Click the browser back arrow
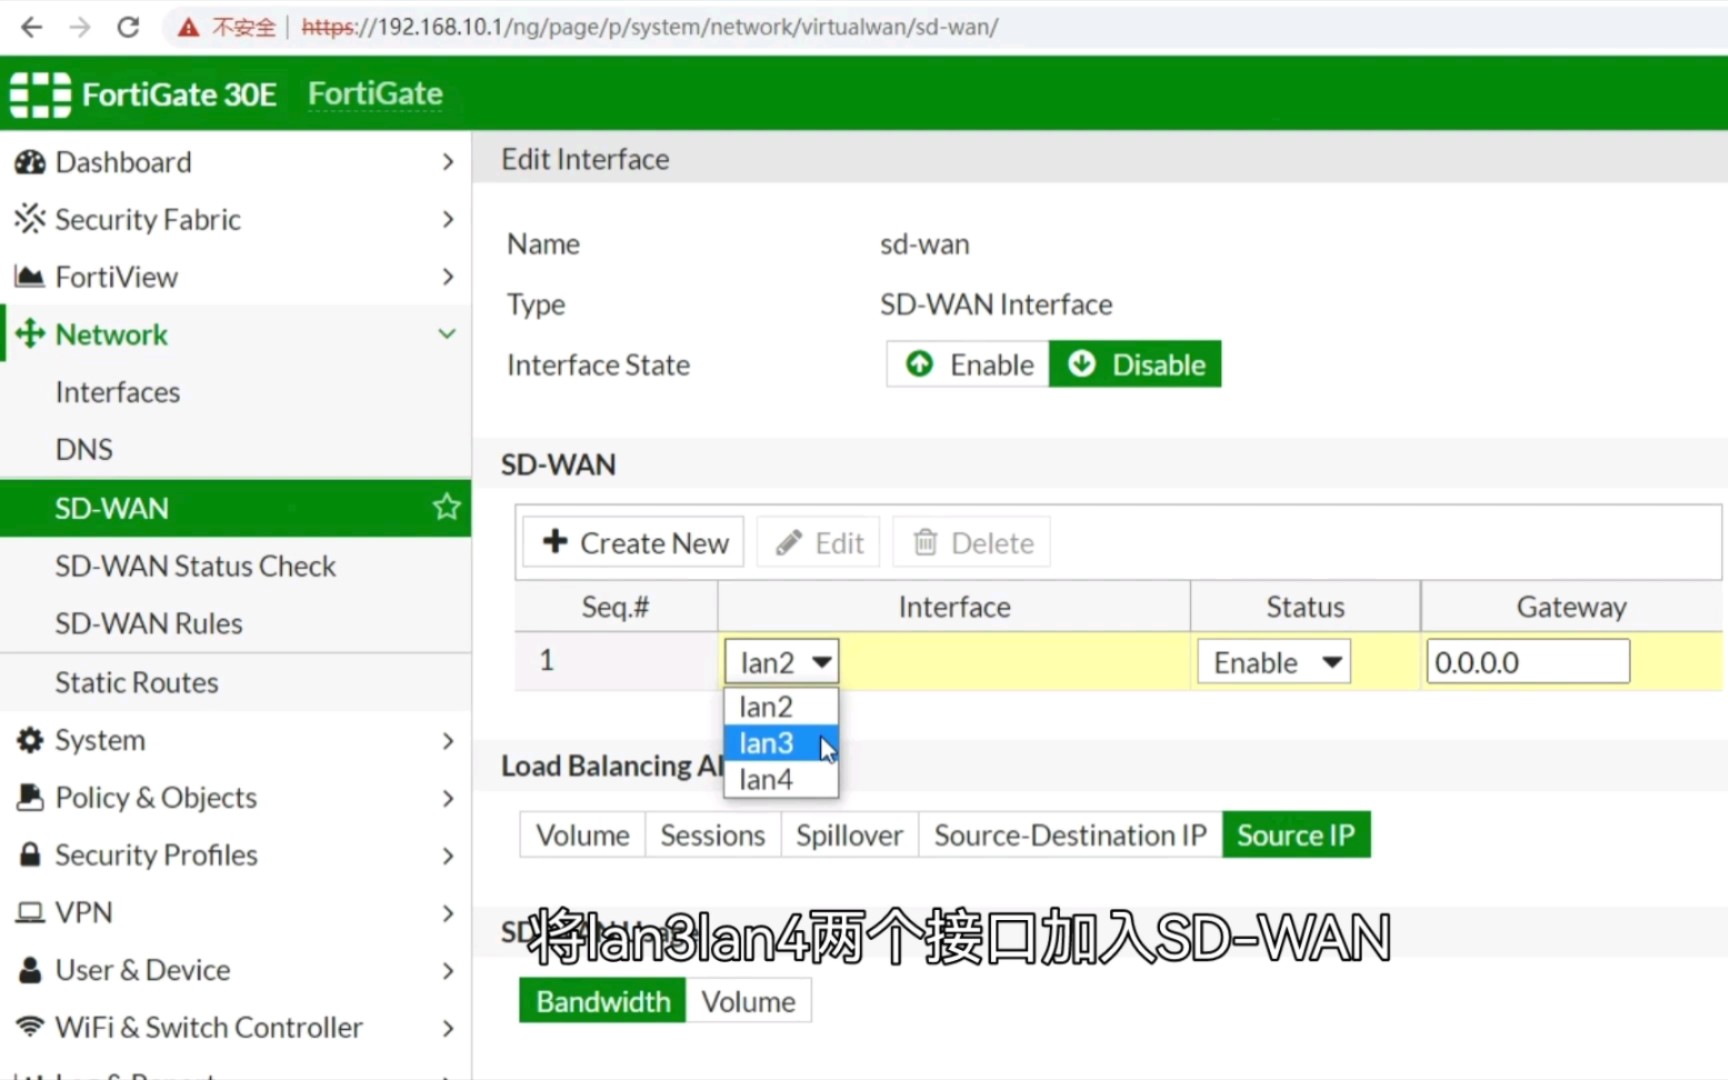This screenshot has height=1080, width=1728. 32,27
